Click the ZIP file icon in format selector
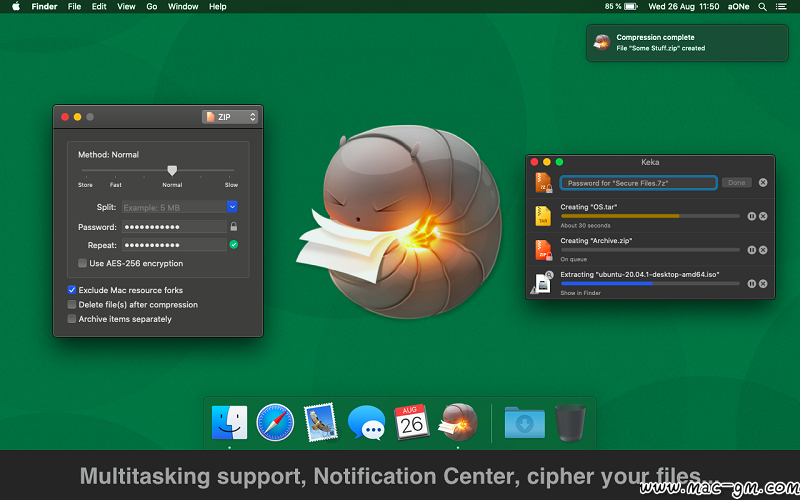 (210, 117)
